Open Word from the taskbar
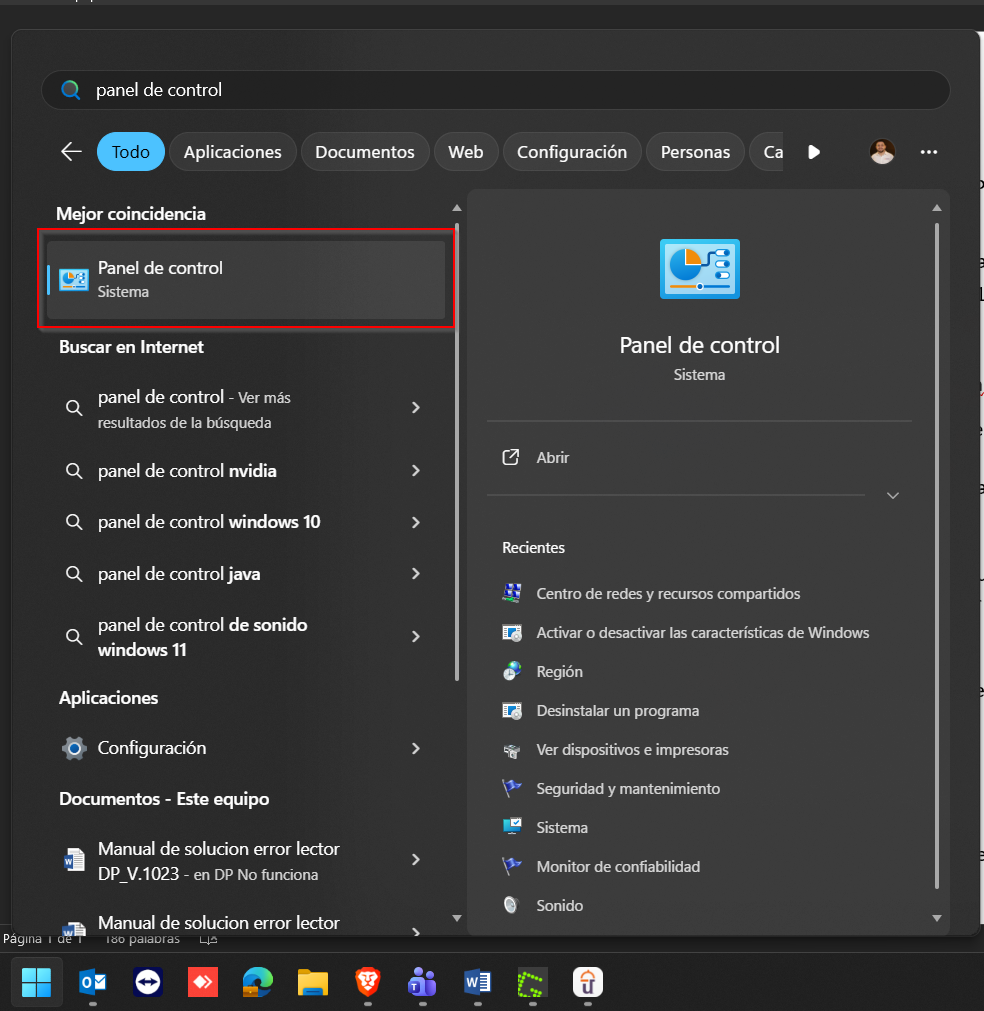This screenshot has height=1011, width=984. (x=477, y=983)
